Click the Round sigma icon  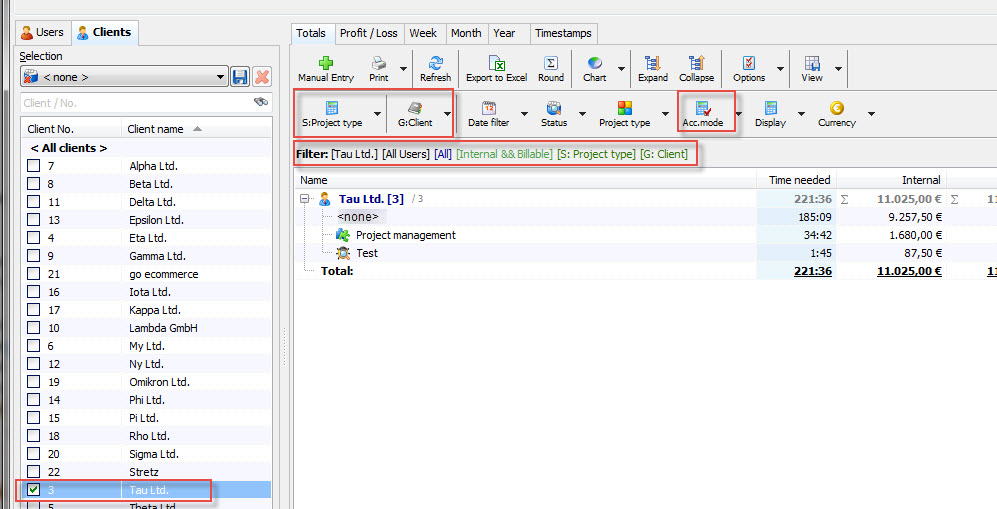[x=550, y=63]
